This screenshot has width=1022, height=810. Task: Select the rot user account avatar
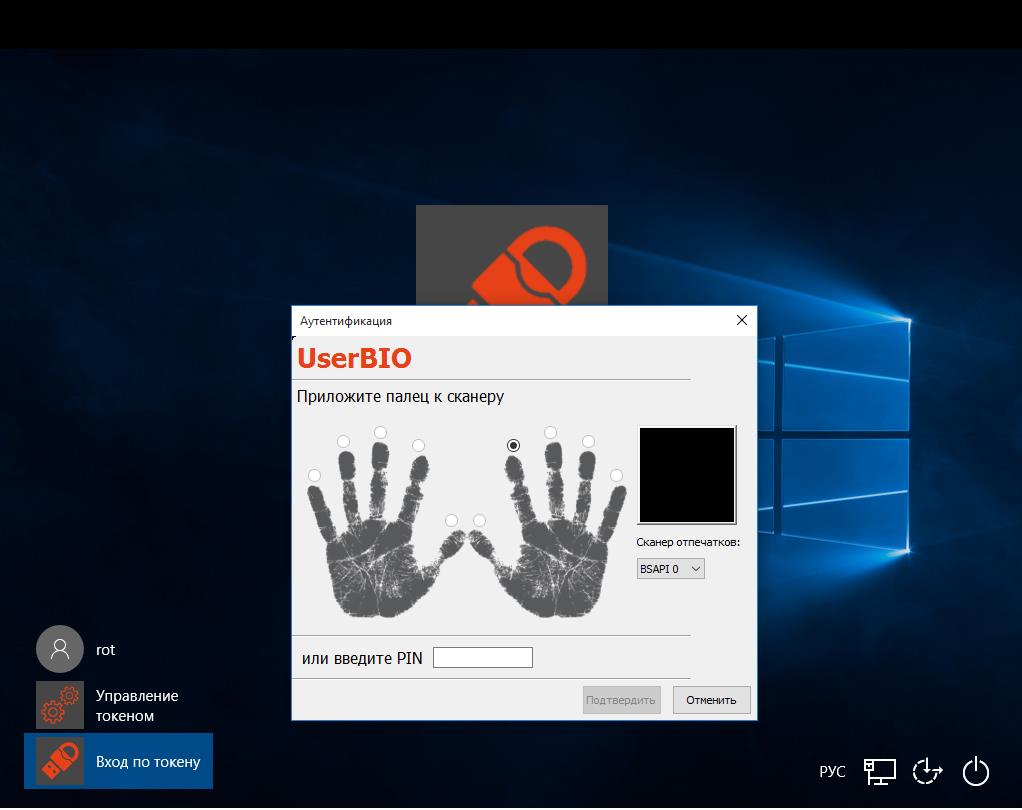pyautogui.click(x=60, y=649)
